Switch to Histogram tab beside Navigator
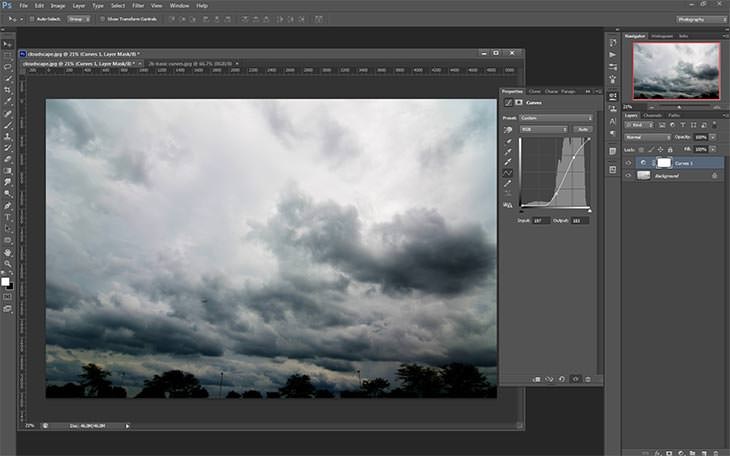Image resolution: width=730 pixels, height=456 pixels. (x=662, y=36)
